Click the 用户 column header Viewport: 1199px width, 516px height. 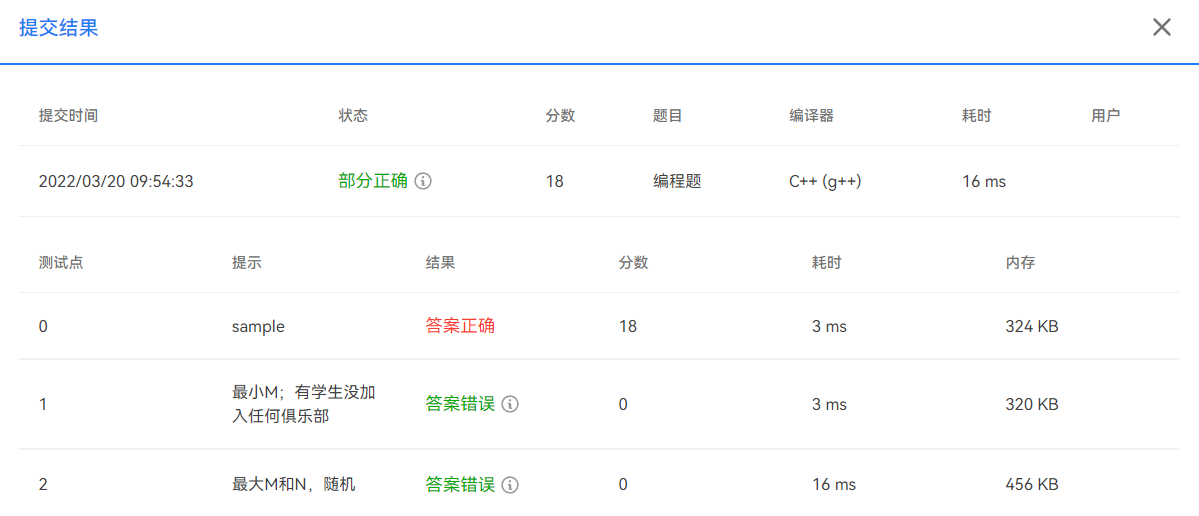(1106, 116)
